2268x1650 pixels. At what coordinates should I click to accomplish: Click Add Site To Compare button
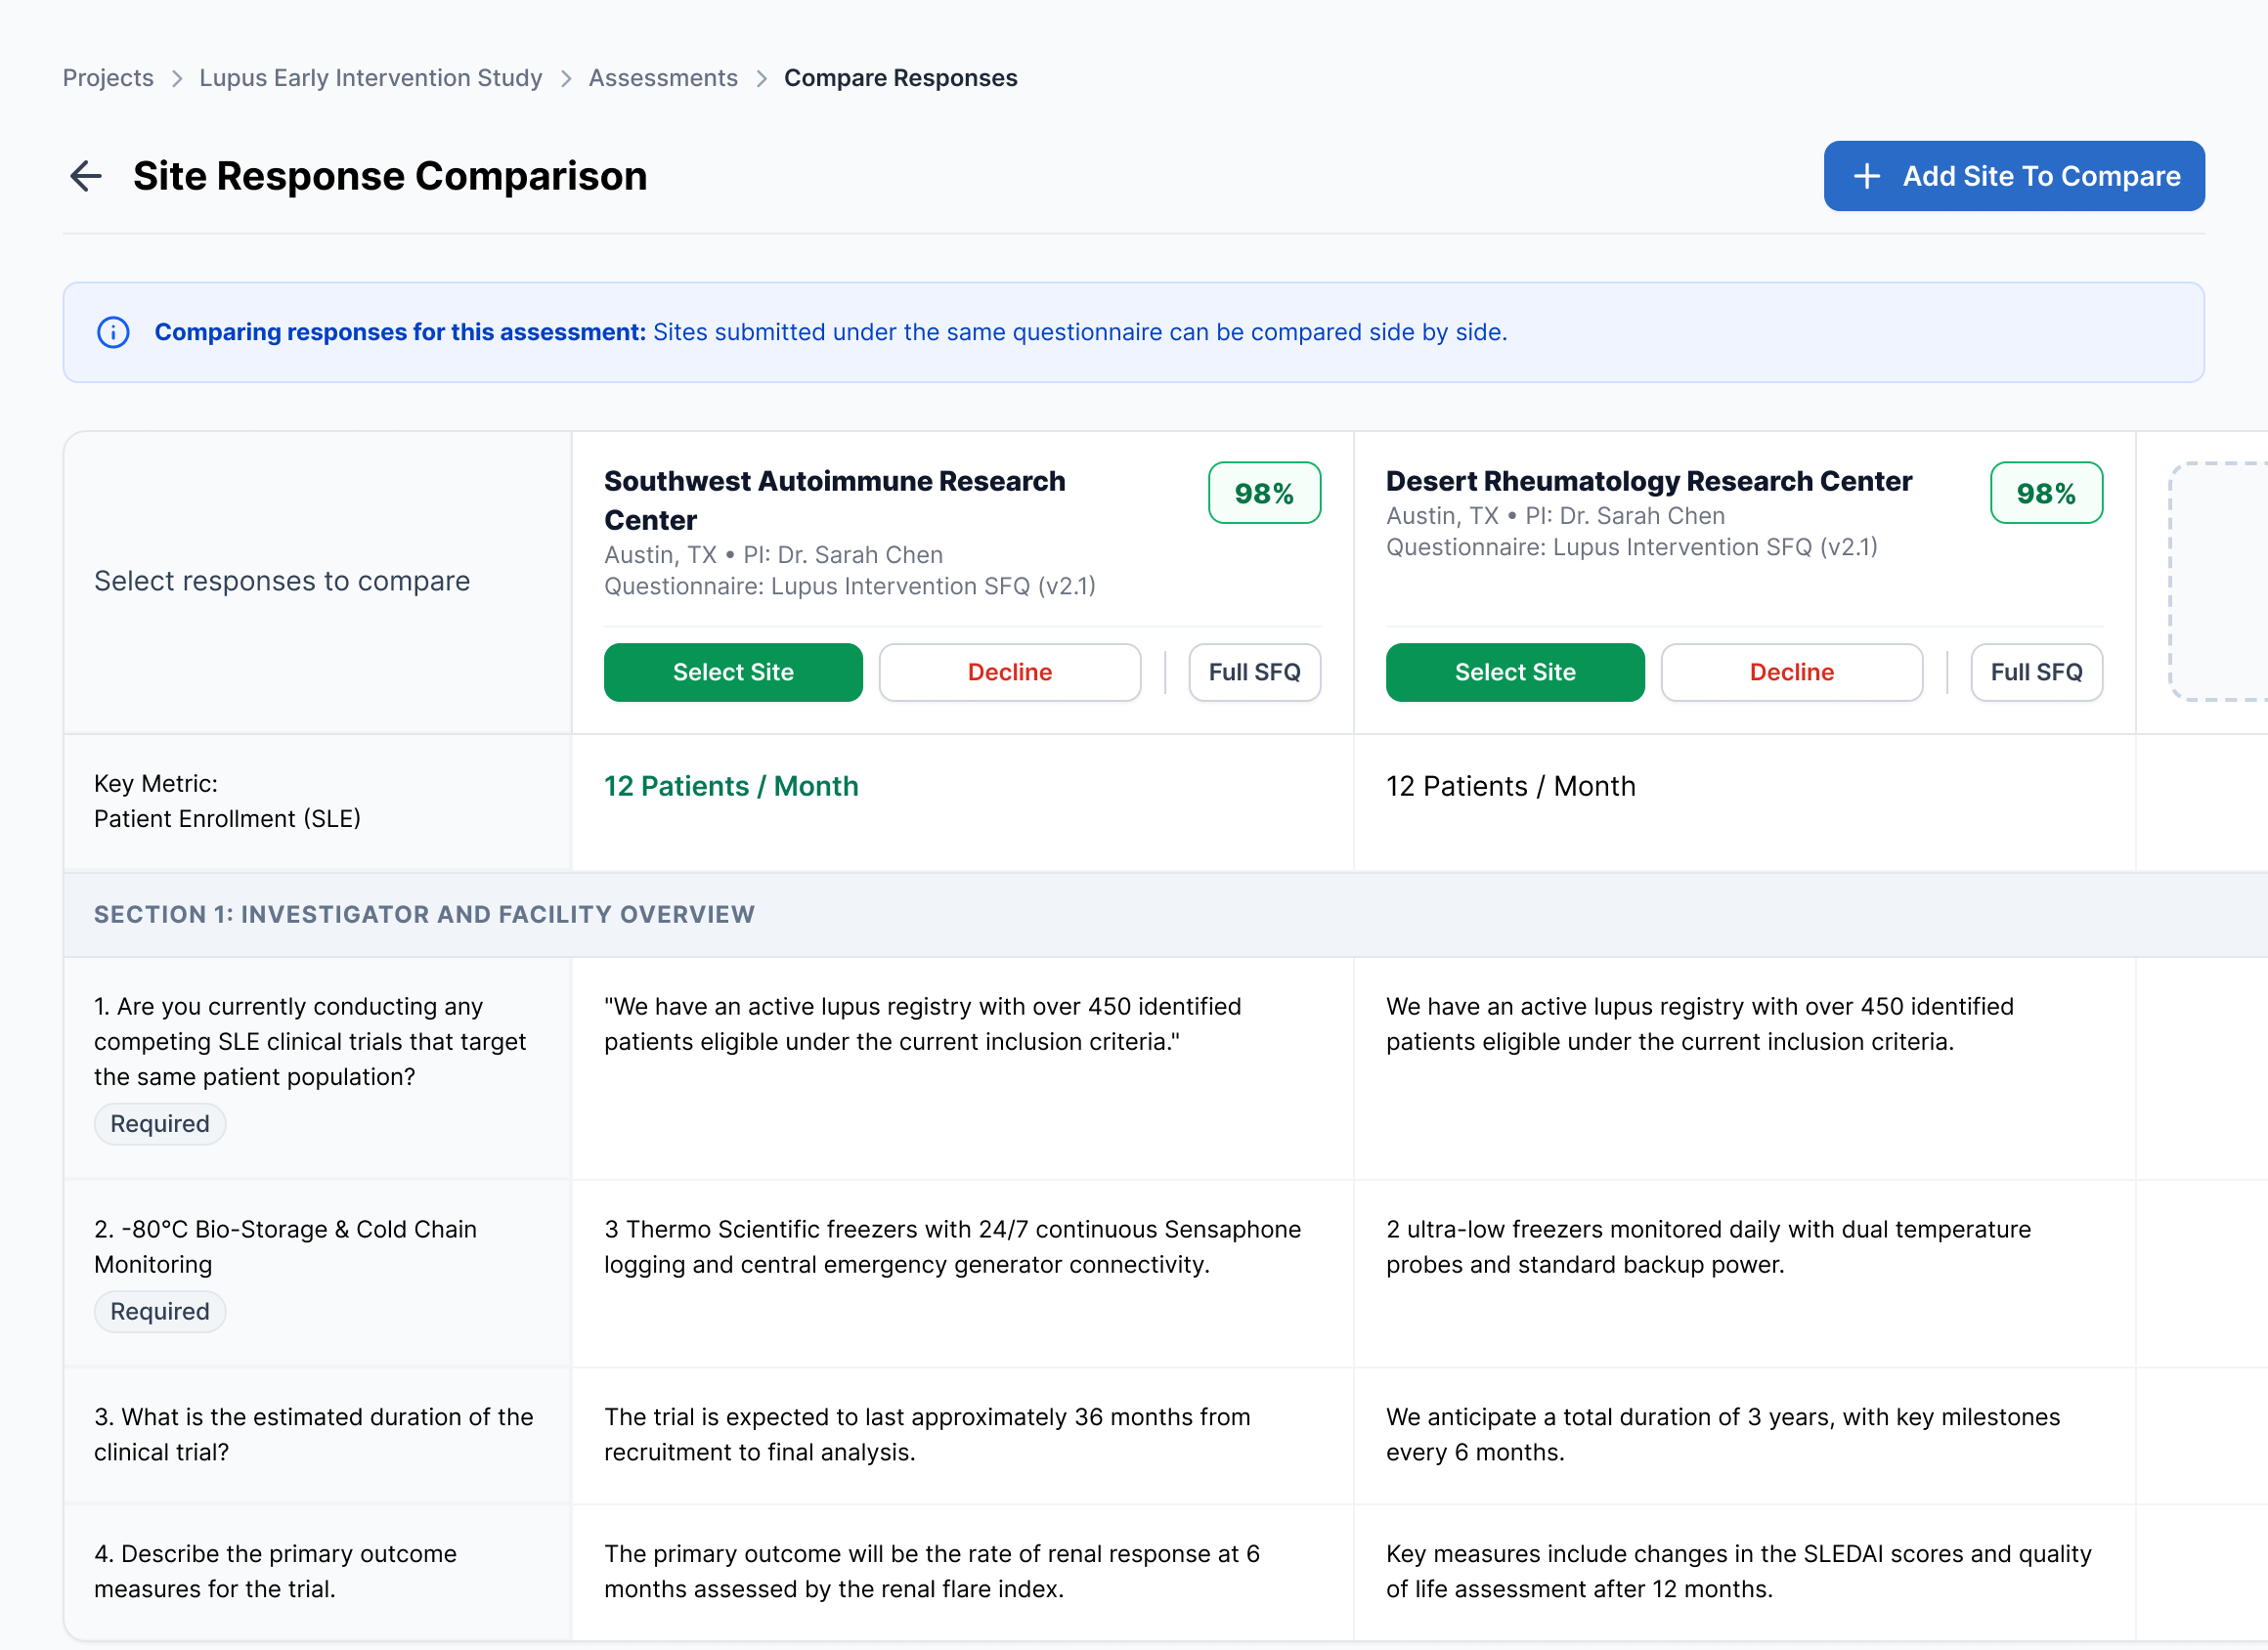[2013, 176]
